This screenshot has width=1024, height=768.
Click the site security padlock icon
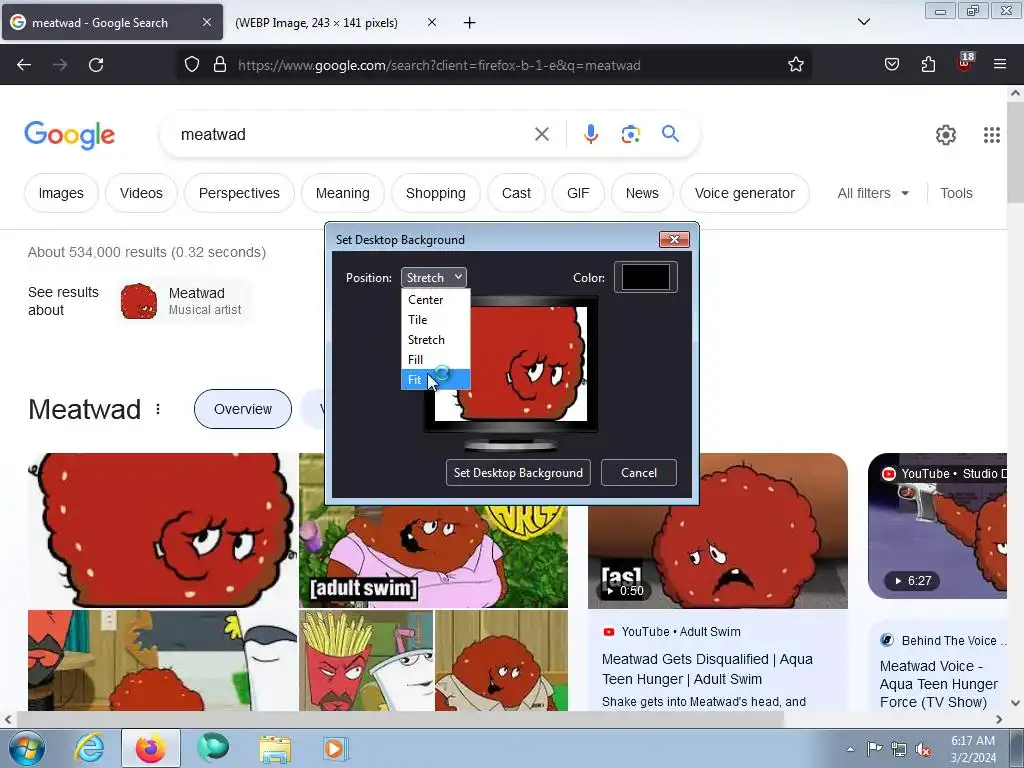click(x=220, y=65)
